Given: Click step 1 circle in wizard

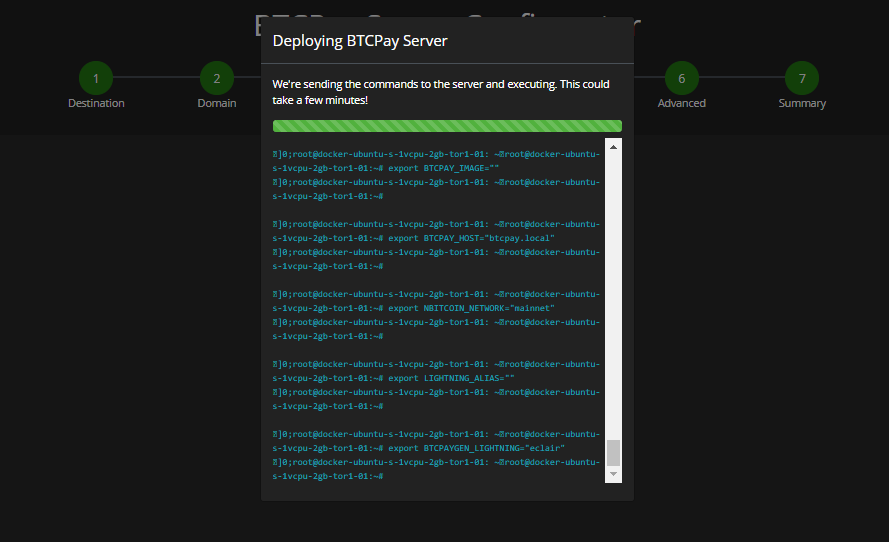Looking at the screenshot, I should coord(96,78).
